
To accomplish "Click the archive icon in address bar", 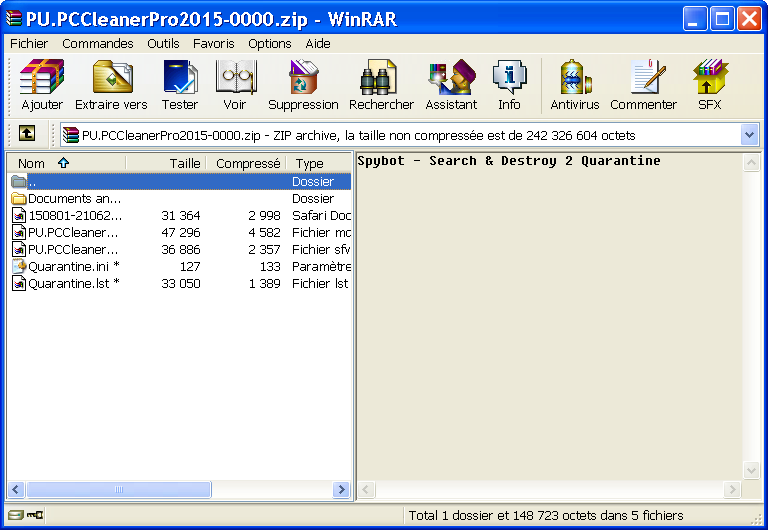I will pos(71,135).
